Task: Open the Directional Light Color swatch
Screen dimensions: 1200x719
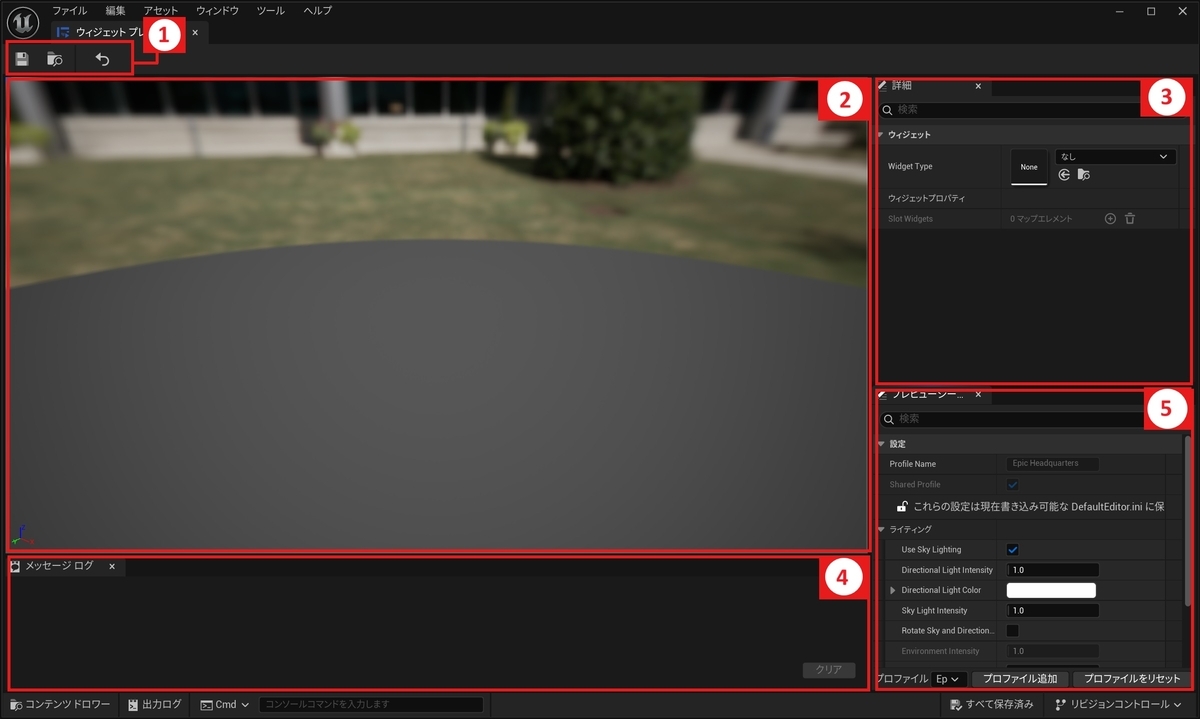Action: pos(1050,590)
